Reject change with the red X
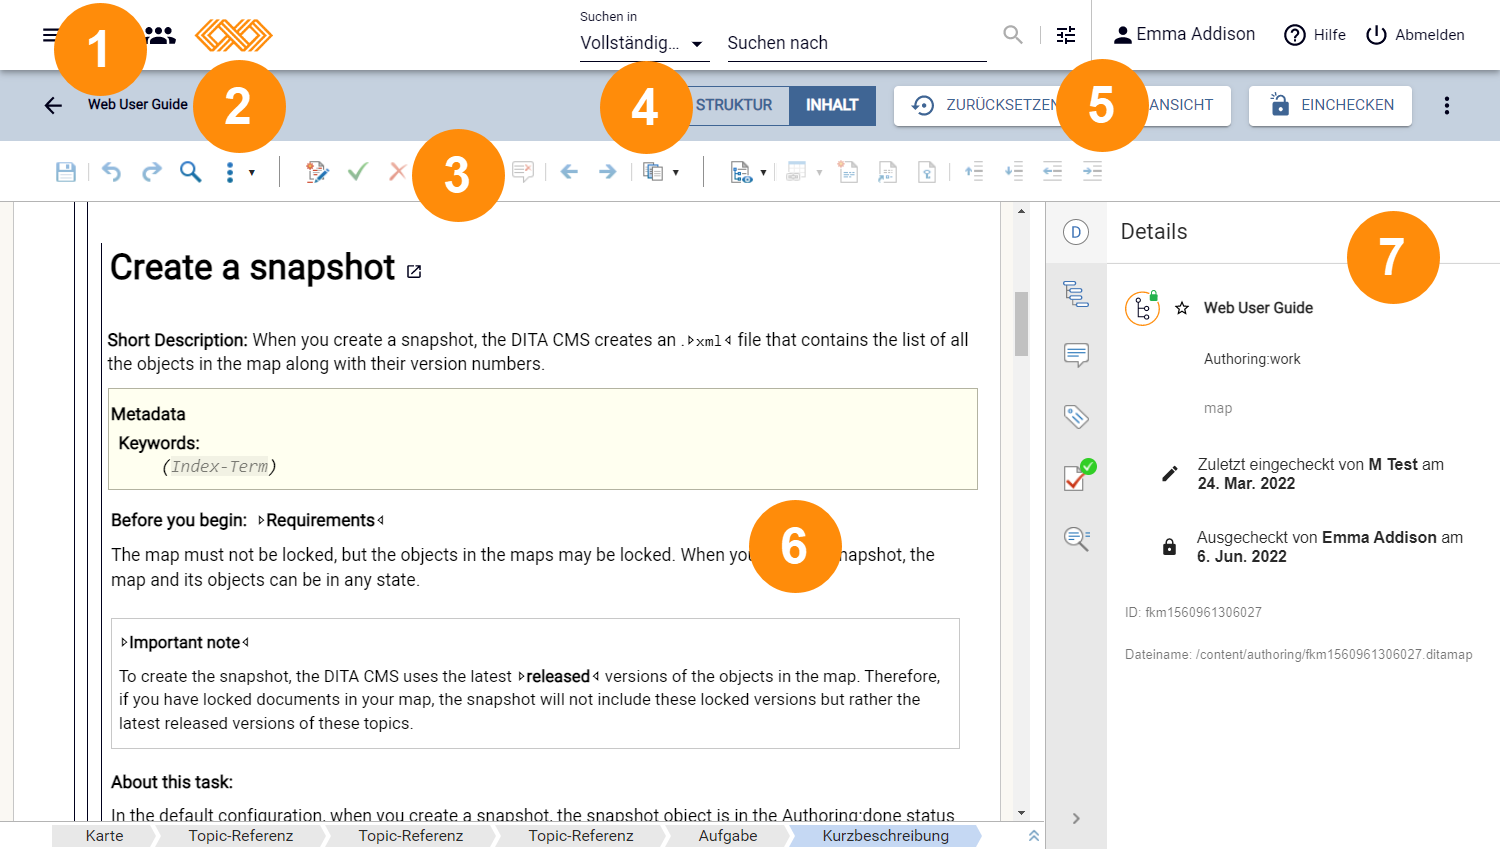 (x=397, y=172)
